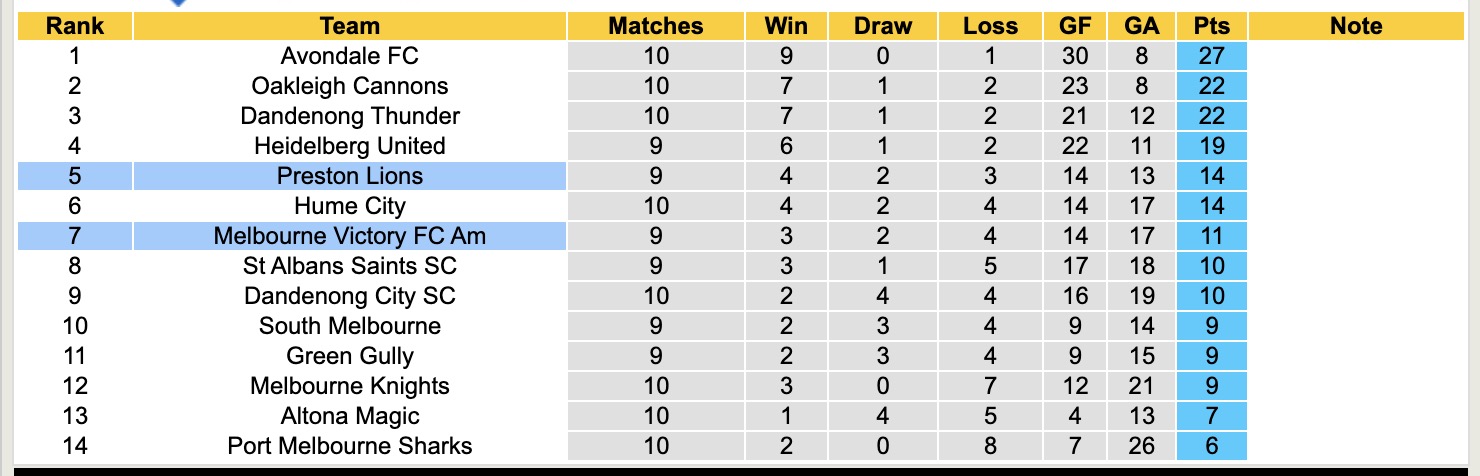This screenshot has width=1480, height=476.
Task: Click the Win column header
Action: coord(786,26)
